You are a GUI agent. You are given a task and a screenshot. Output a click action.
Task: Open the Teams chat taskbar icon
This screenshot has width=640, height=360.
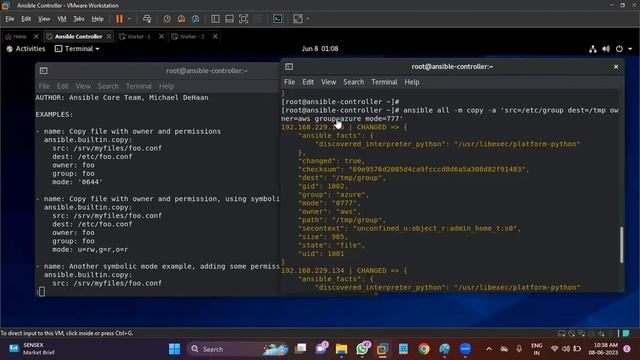click(x=322, y=349)
